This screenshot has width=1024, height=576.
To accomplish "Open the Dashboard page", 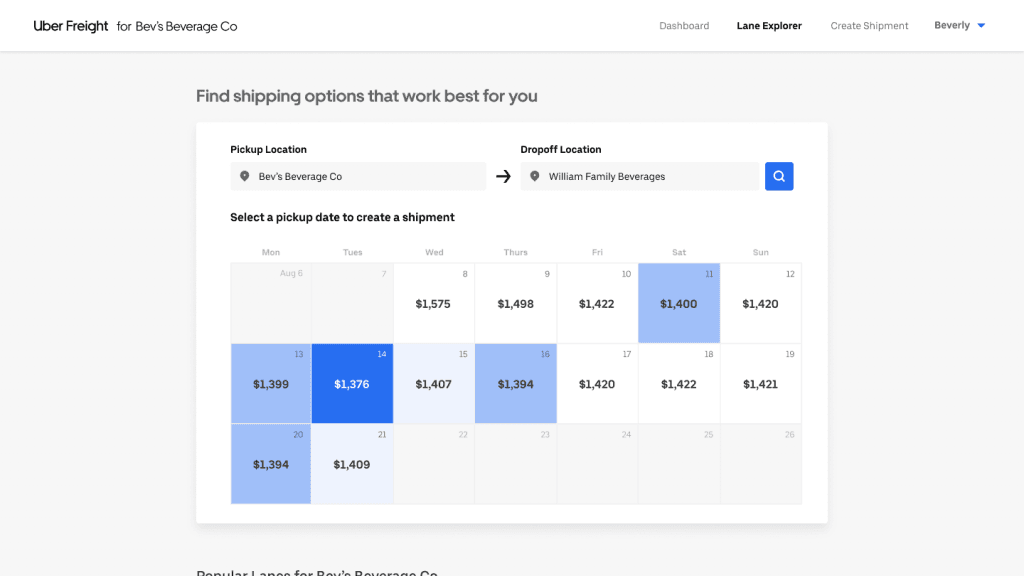I will click(x=684, y=26).
